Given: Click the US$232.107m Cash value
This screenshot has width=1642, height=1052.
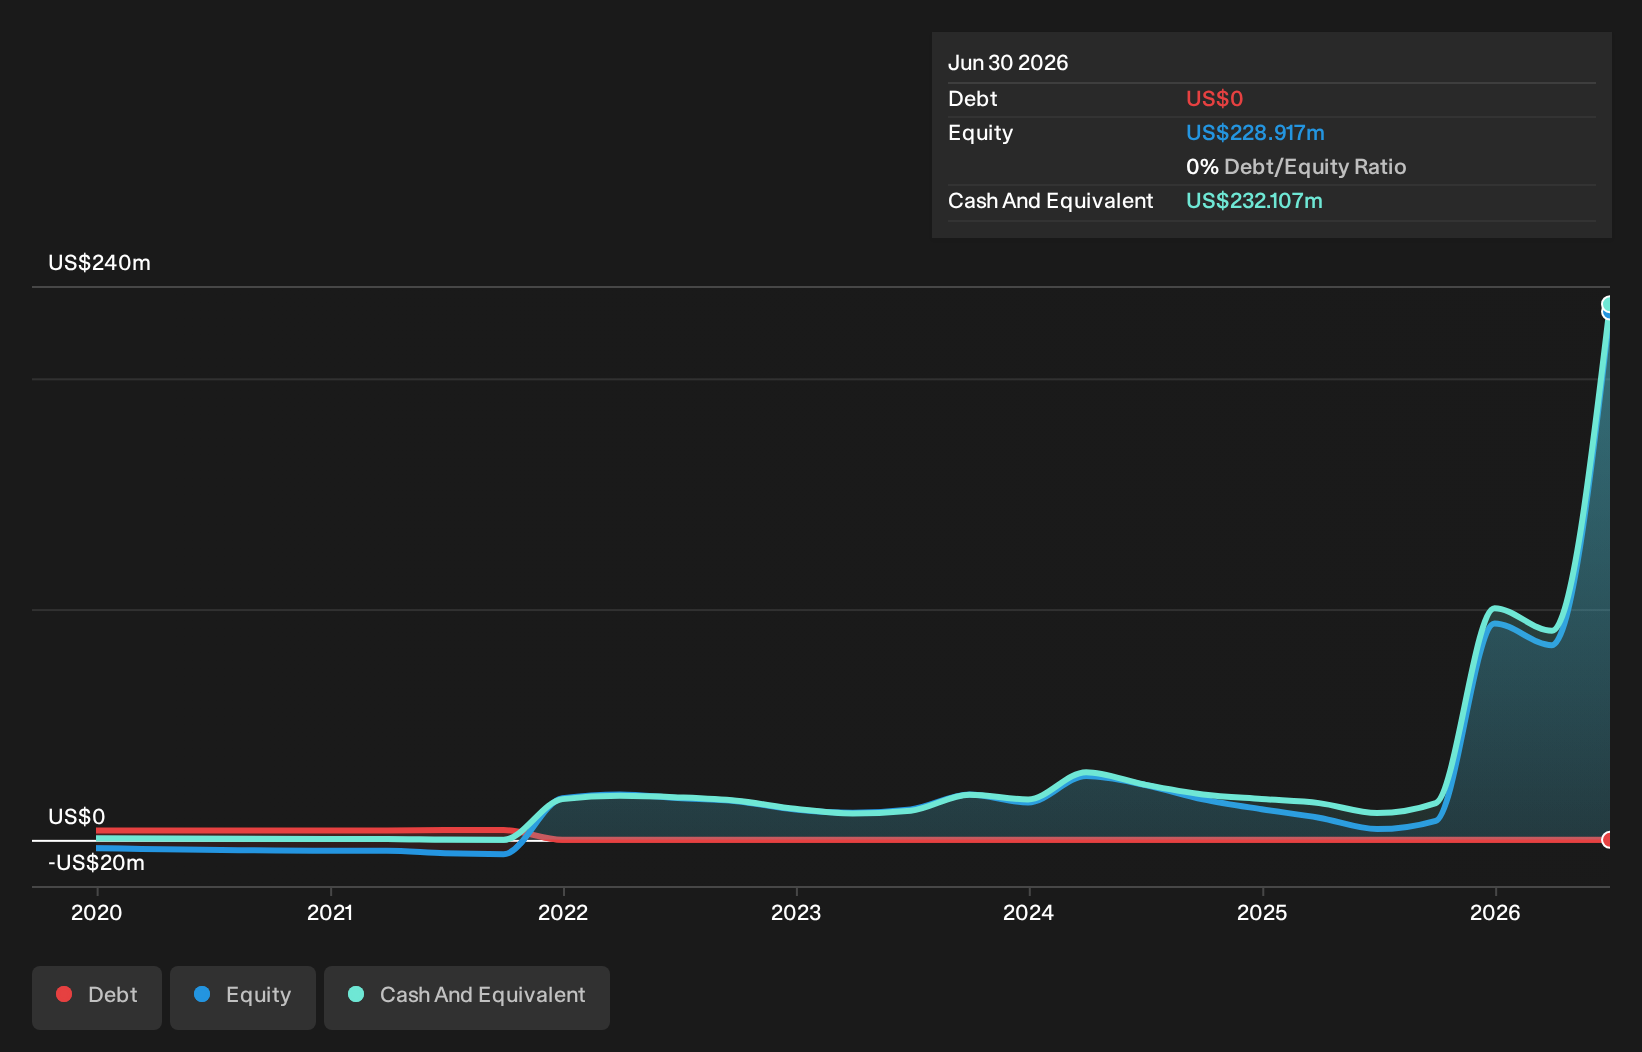Looking at the screenshot, I should click(1254, 201).
